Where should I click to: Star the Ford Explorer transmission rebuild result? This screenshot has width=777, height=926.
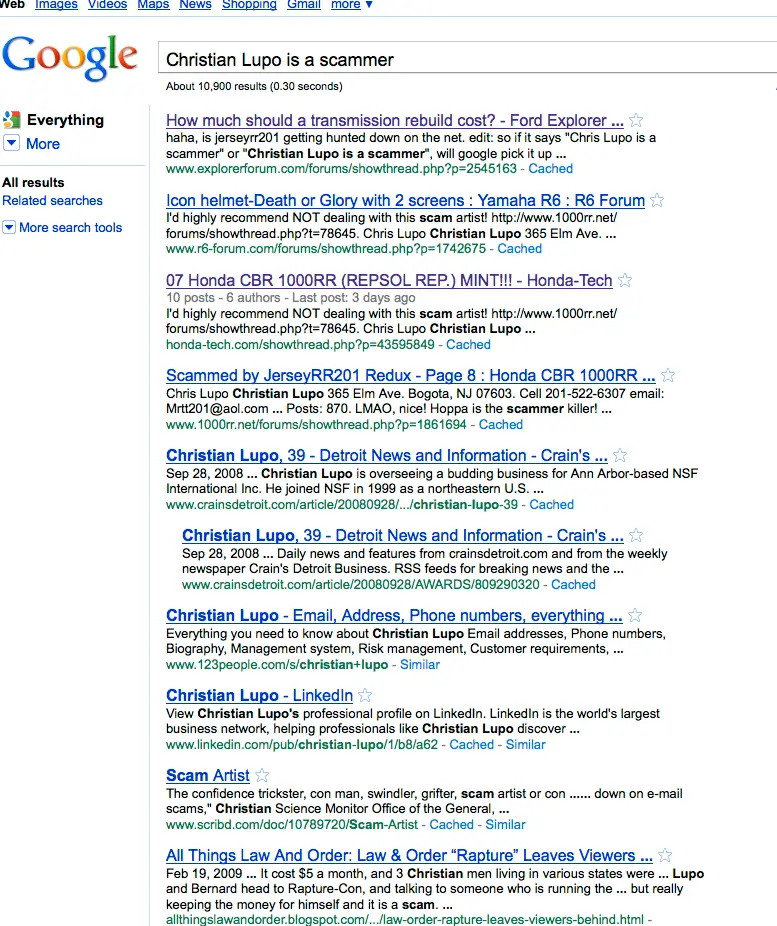[x=636, y=120]
